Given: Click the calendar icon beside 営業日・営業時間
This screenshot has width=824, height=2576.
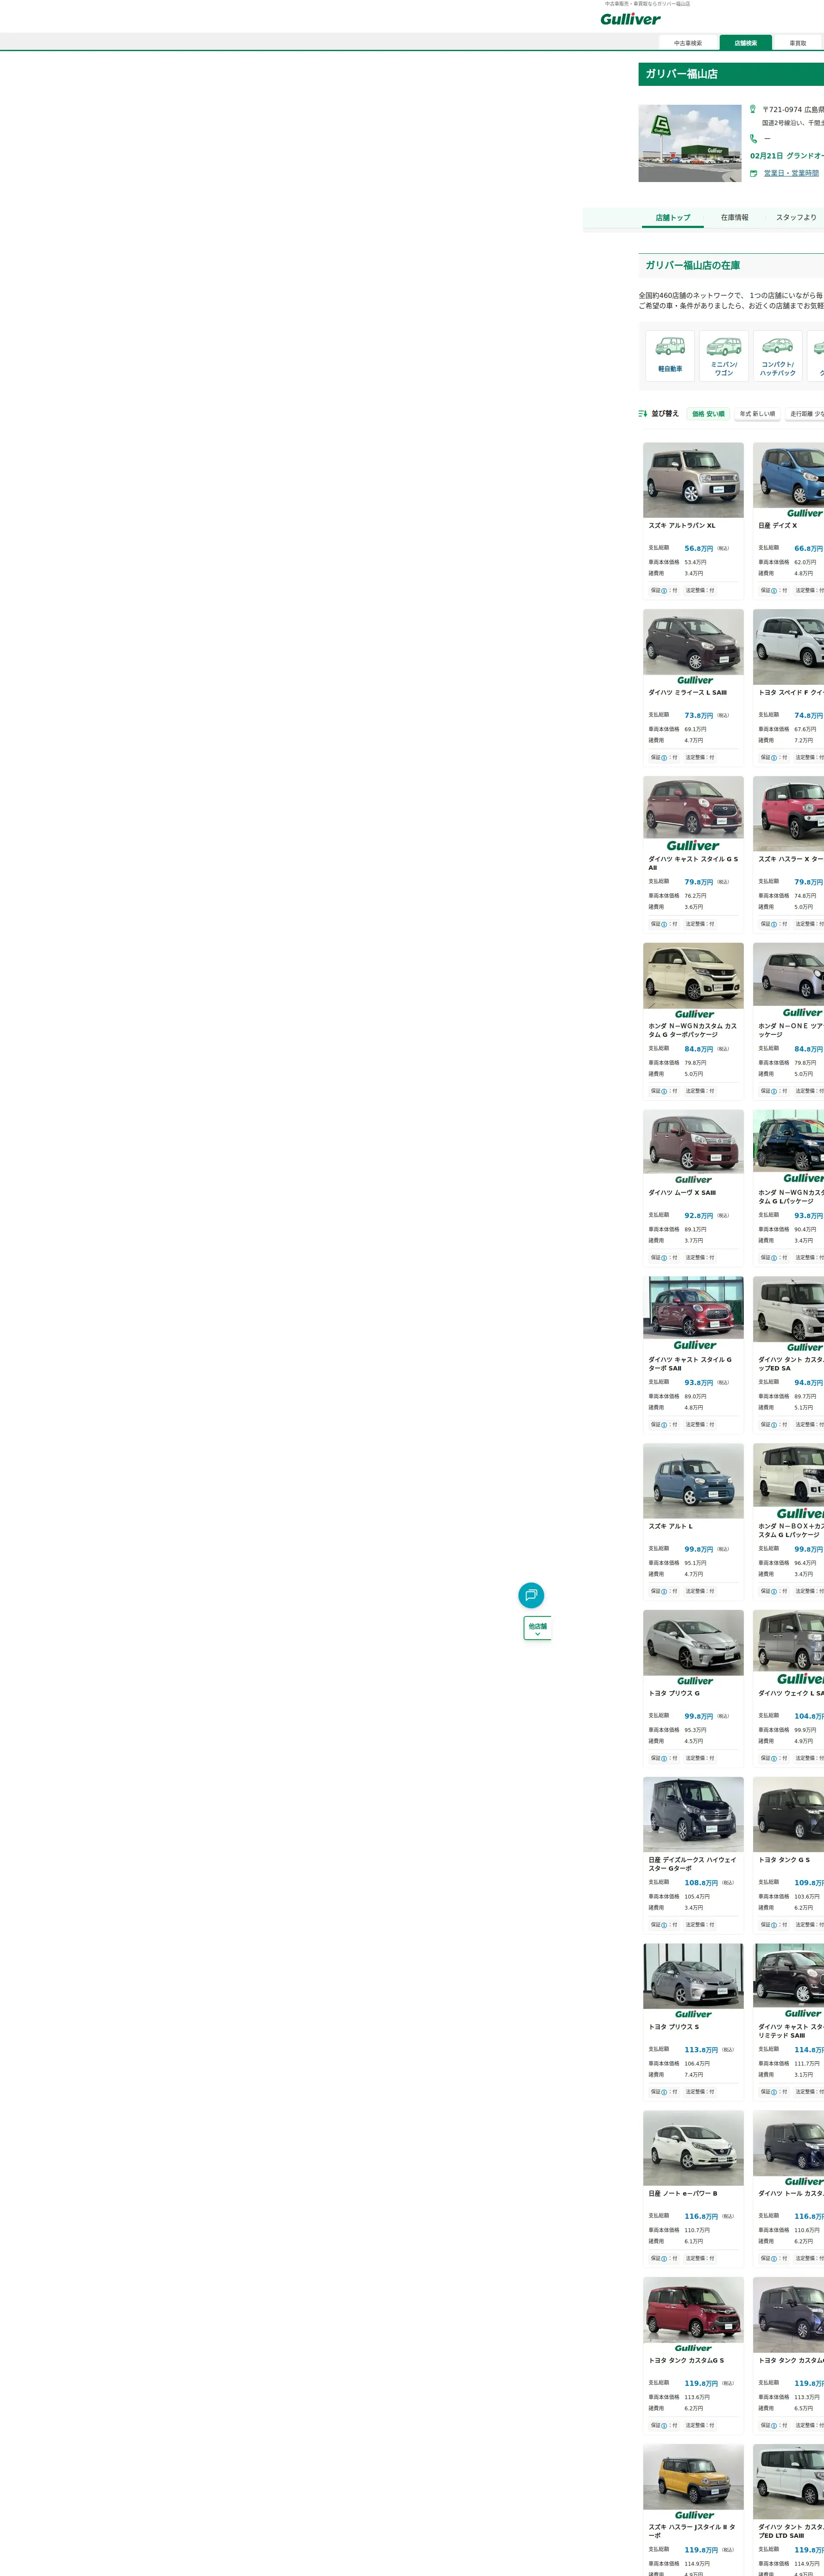Looking at the screenshot, I should (x=753, y=173).
